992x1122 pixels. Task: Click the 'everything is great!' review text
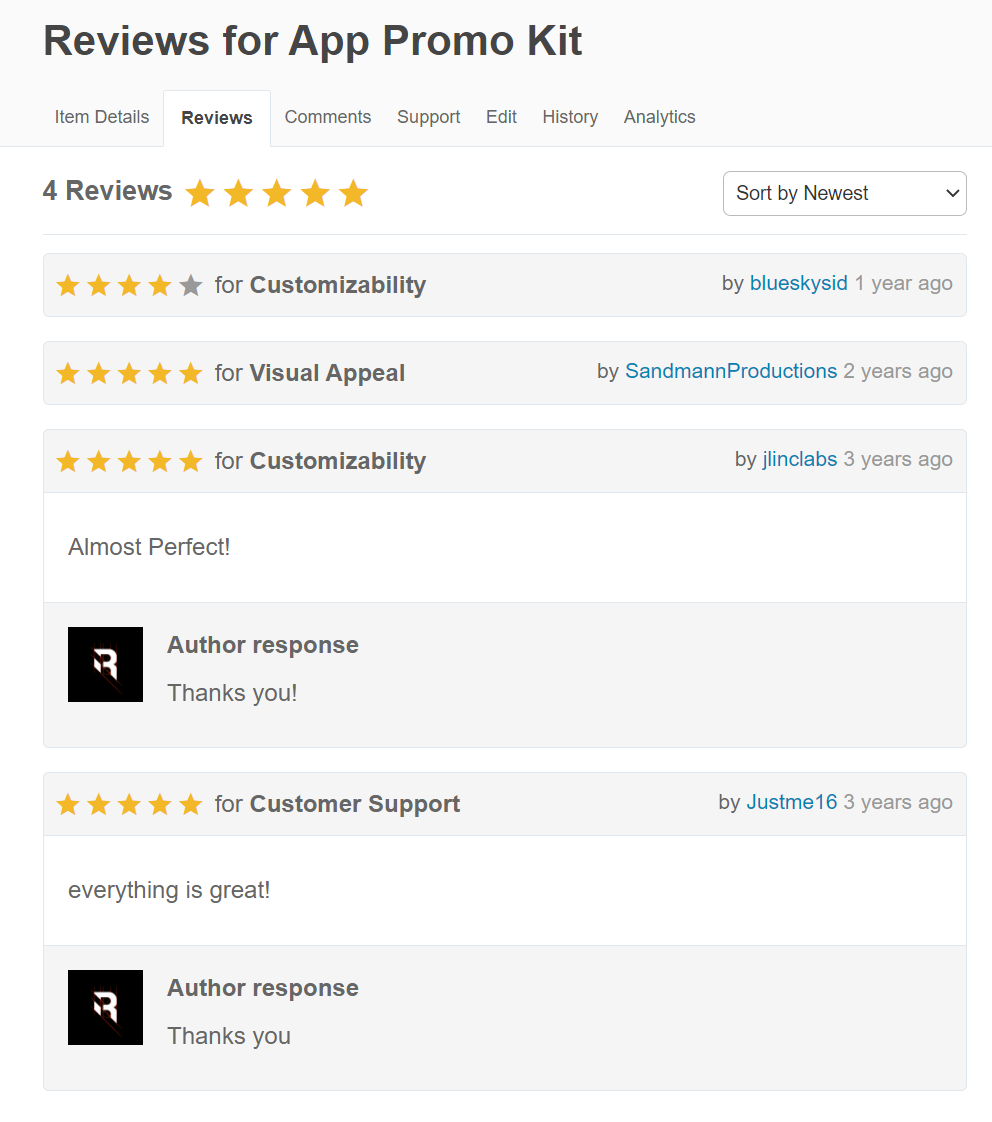[169, 889]
